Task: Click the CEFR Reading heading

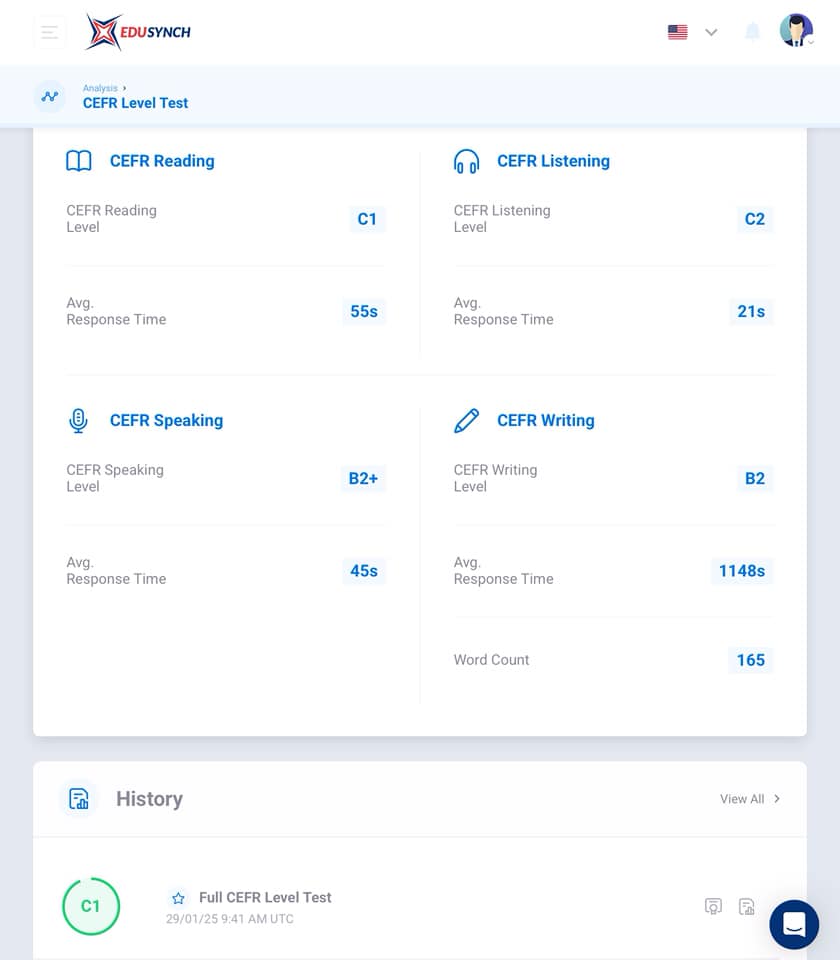Action: tap(162, 161)
